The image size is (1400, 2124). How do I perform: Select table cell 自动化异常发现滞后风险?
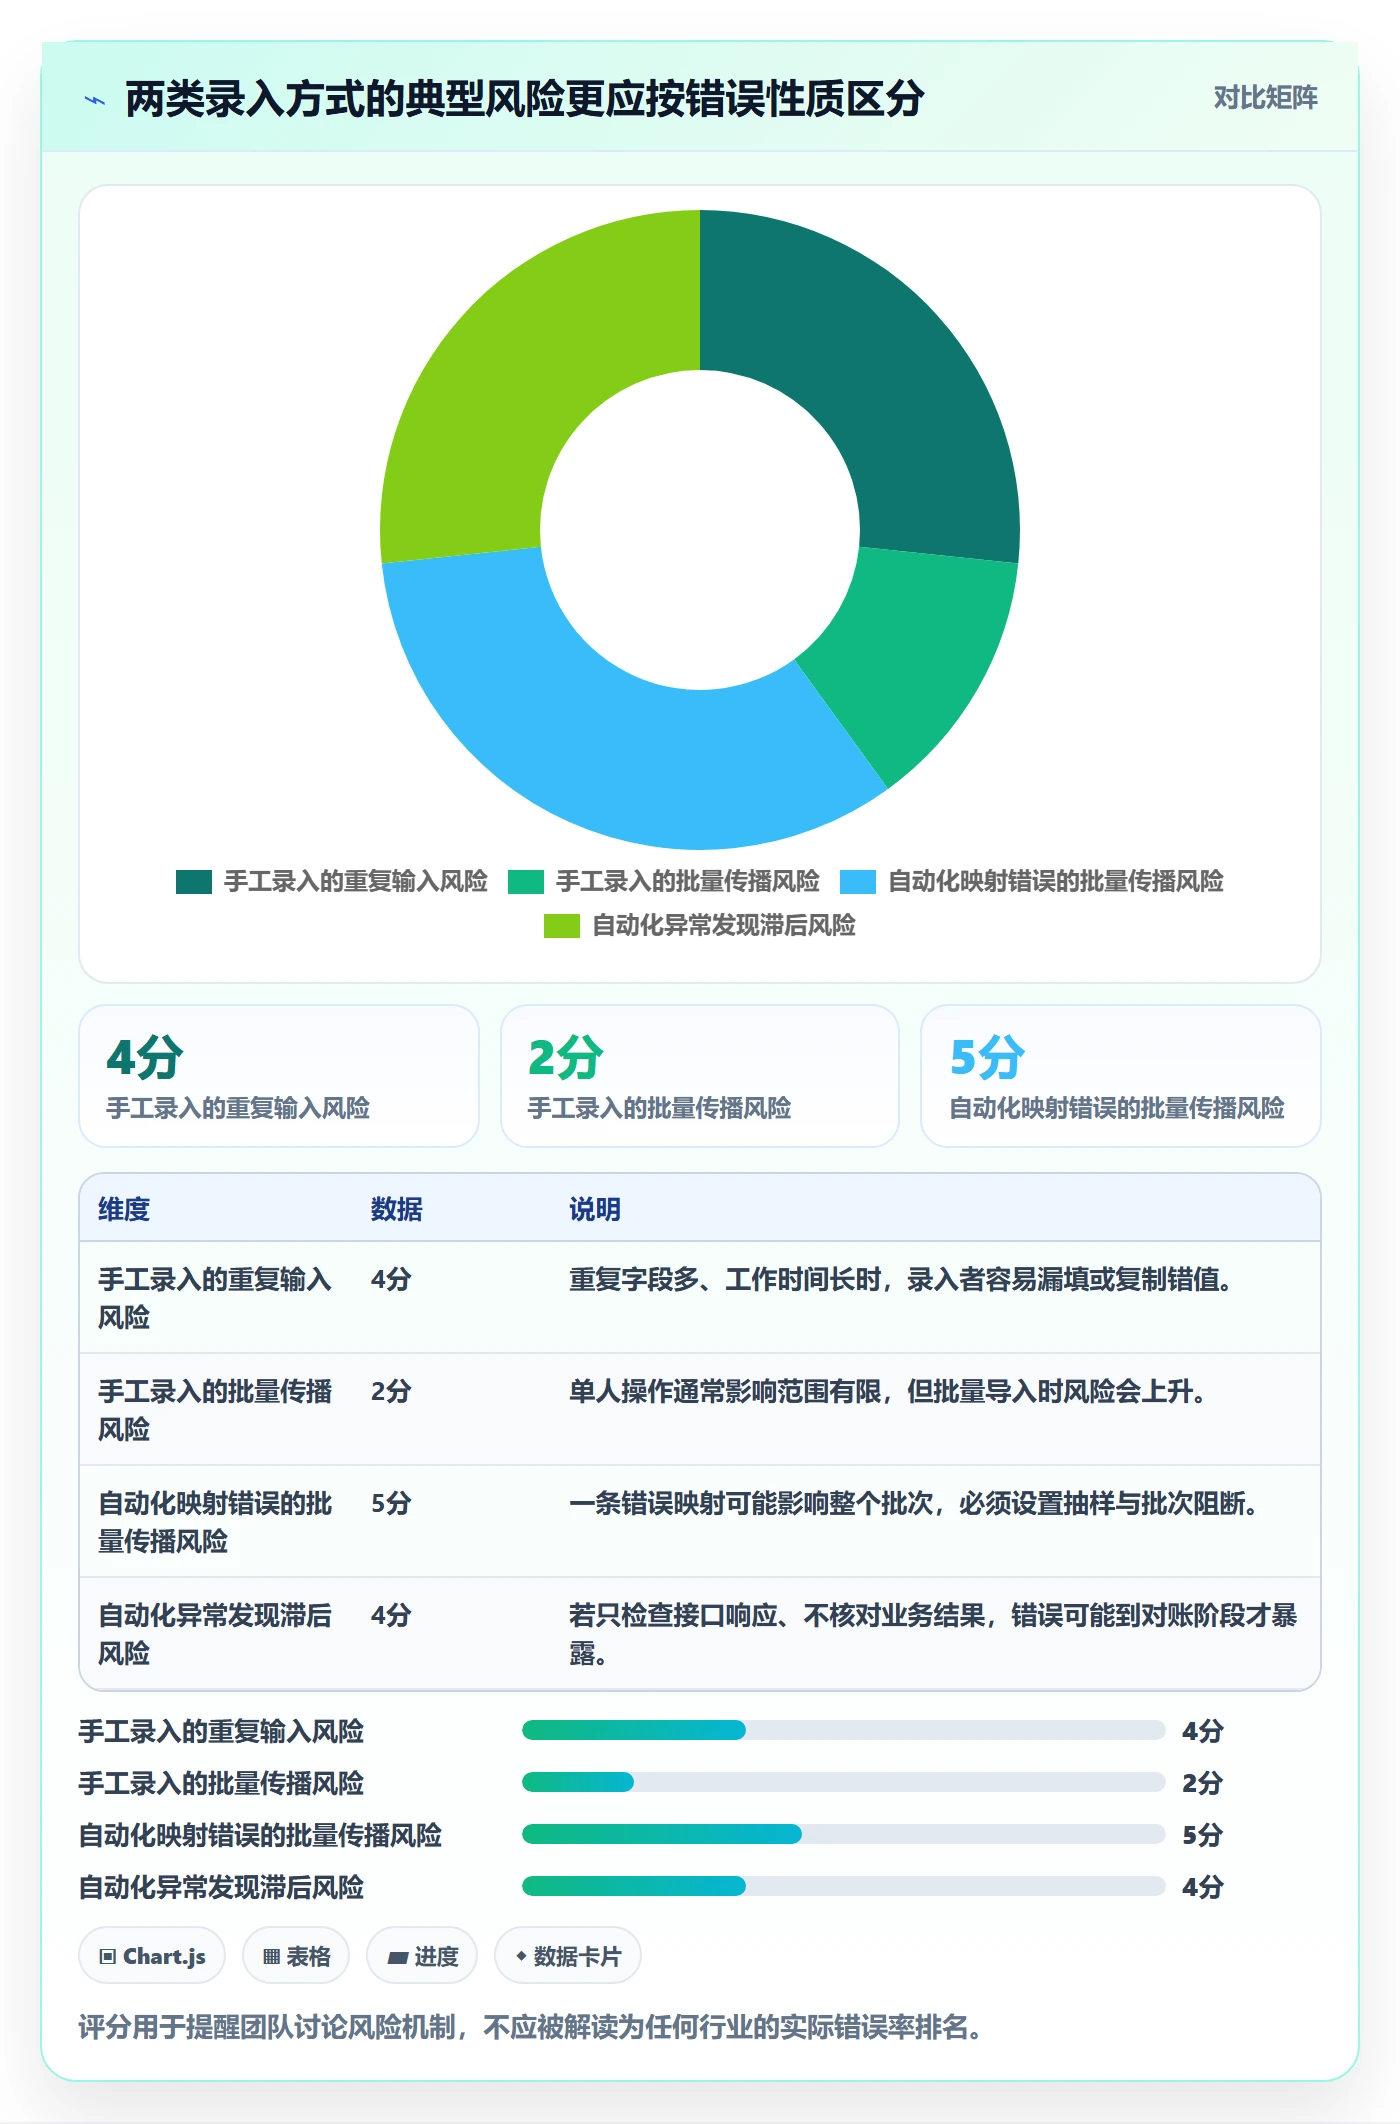(215, 1634)
